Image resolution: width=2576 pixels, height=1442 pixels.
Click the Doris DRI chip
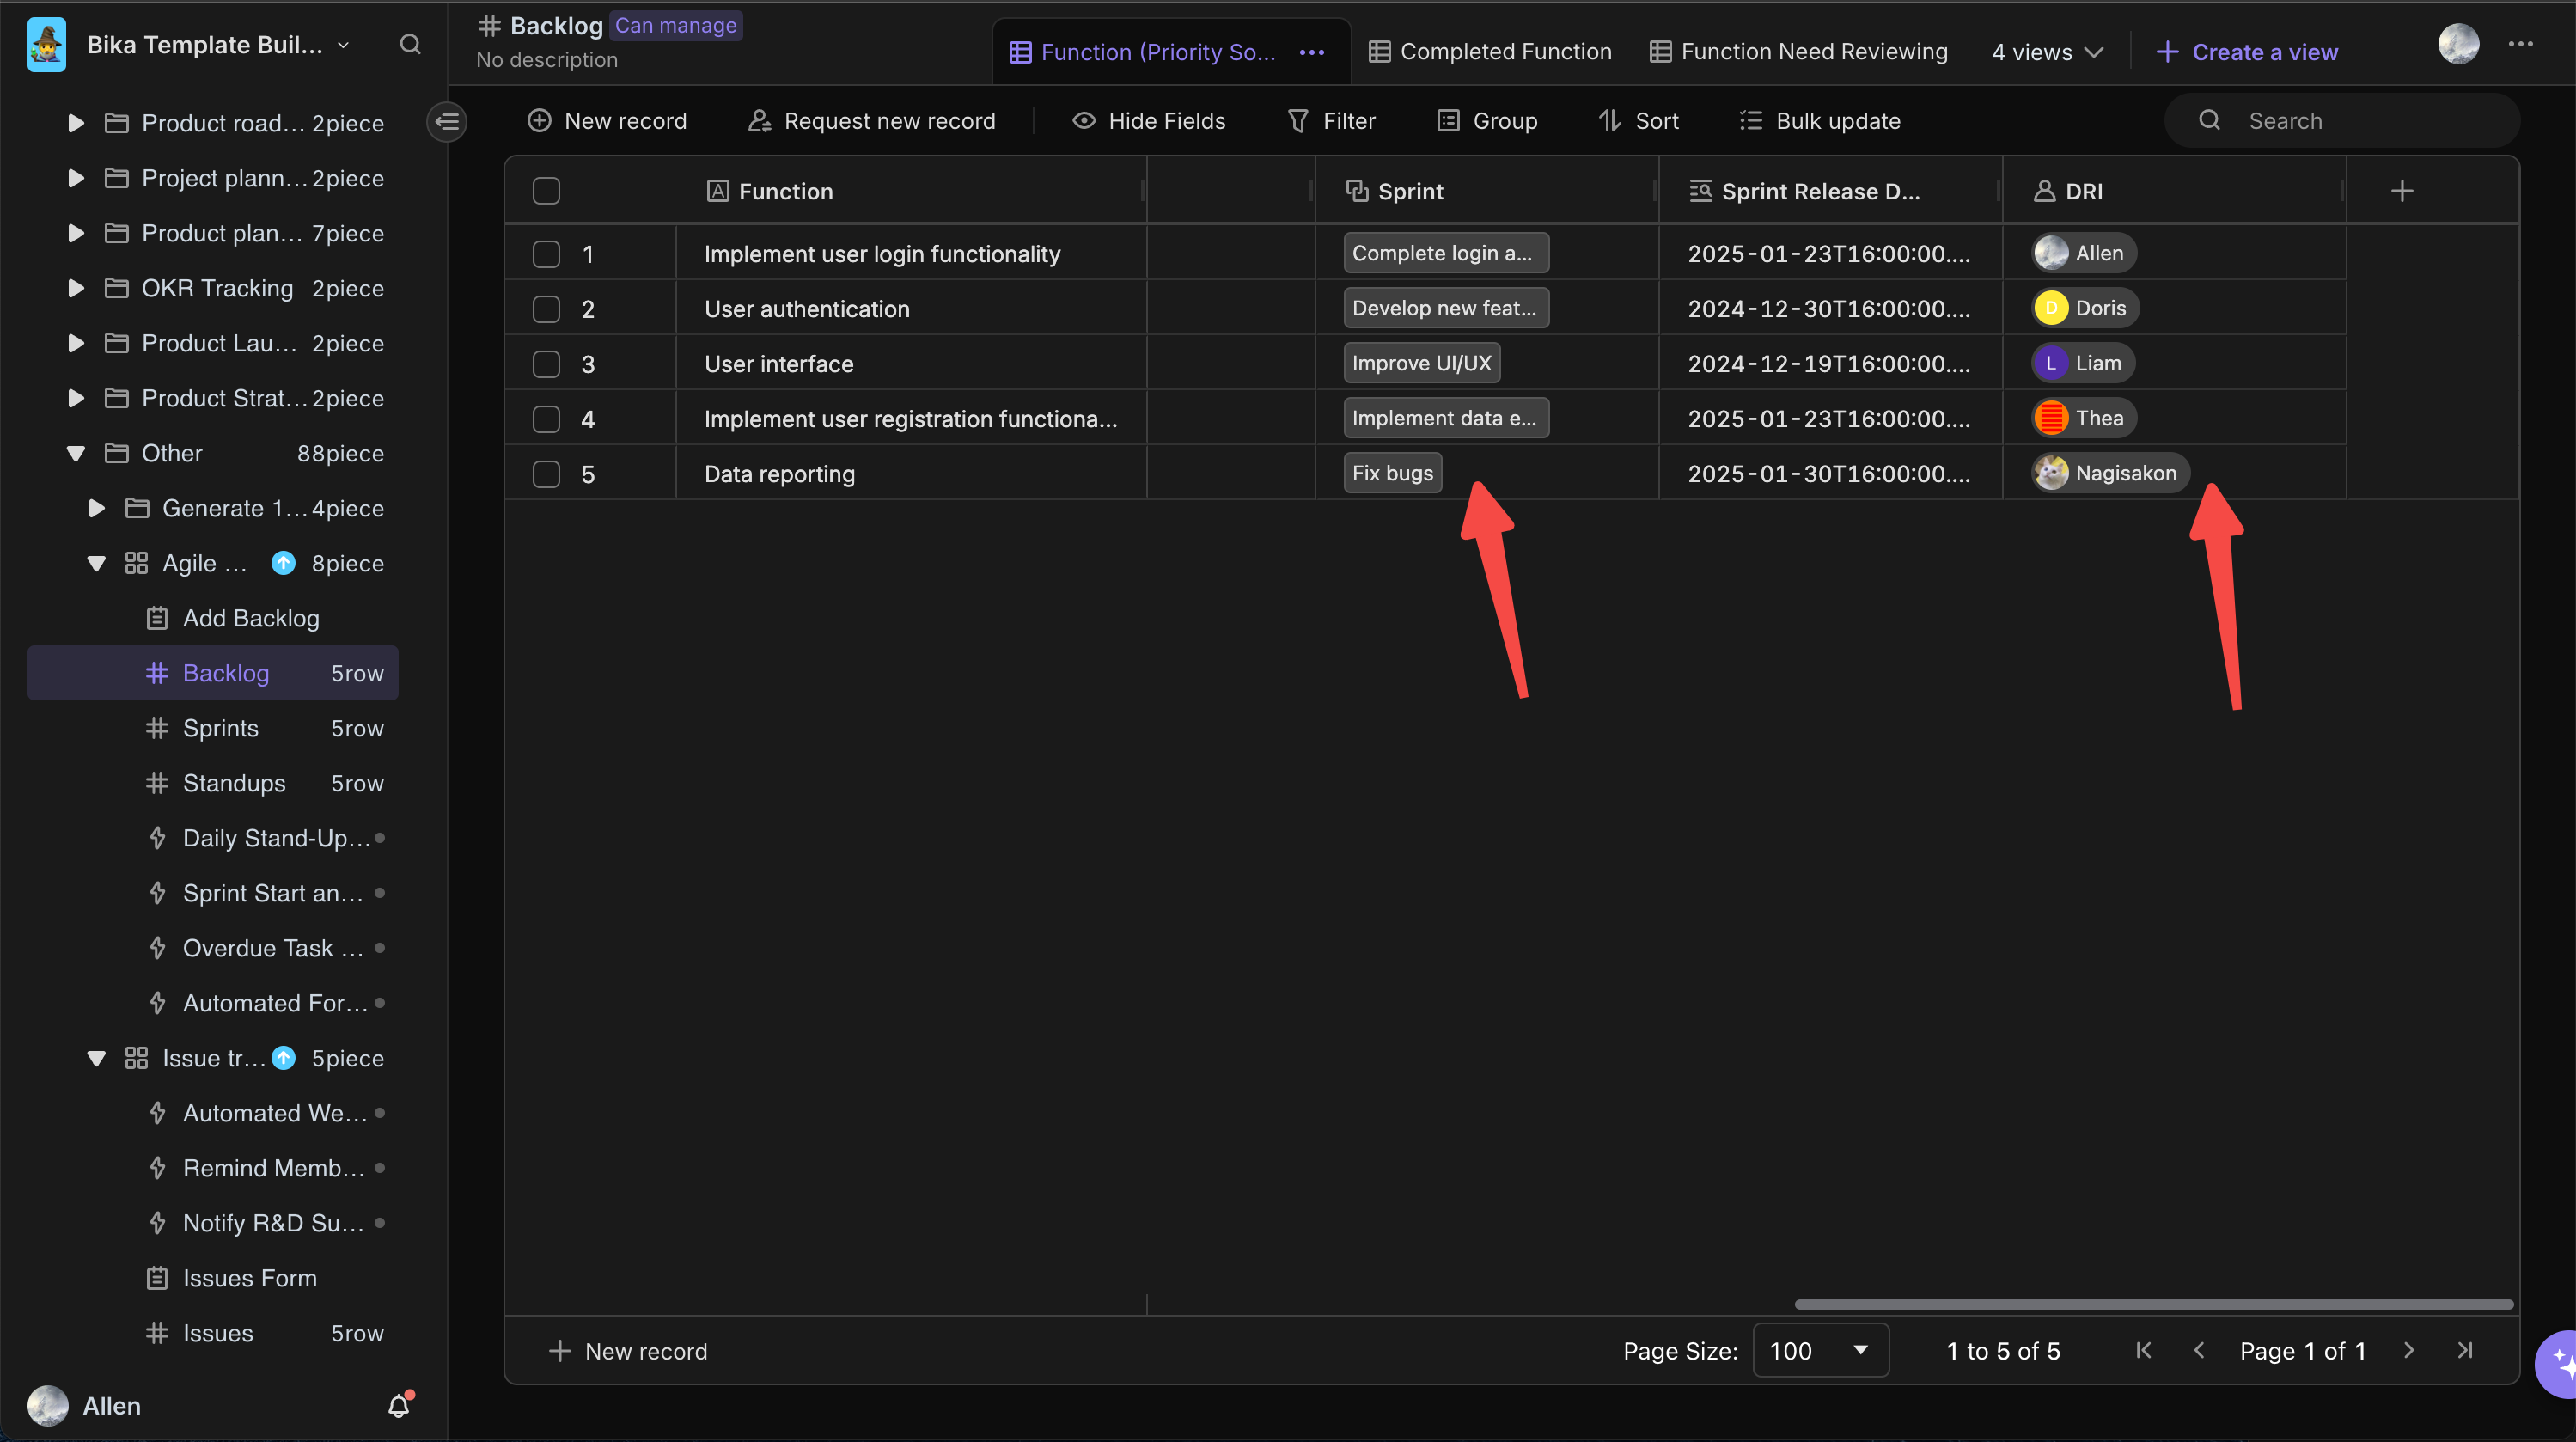coord(2085,308)
